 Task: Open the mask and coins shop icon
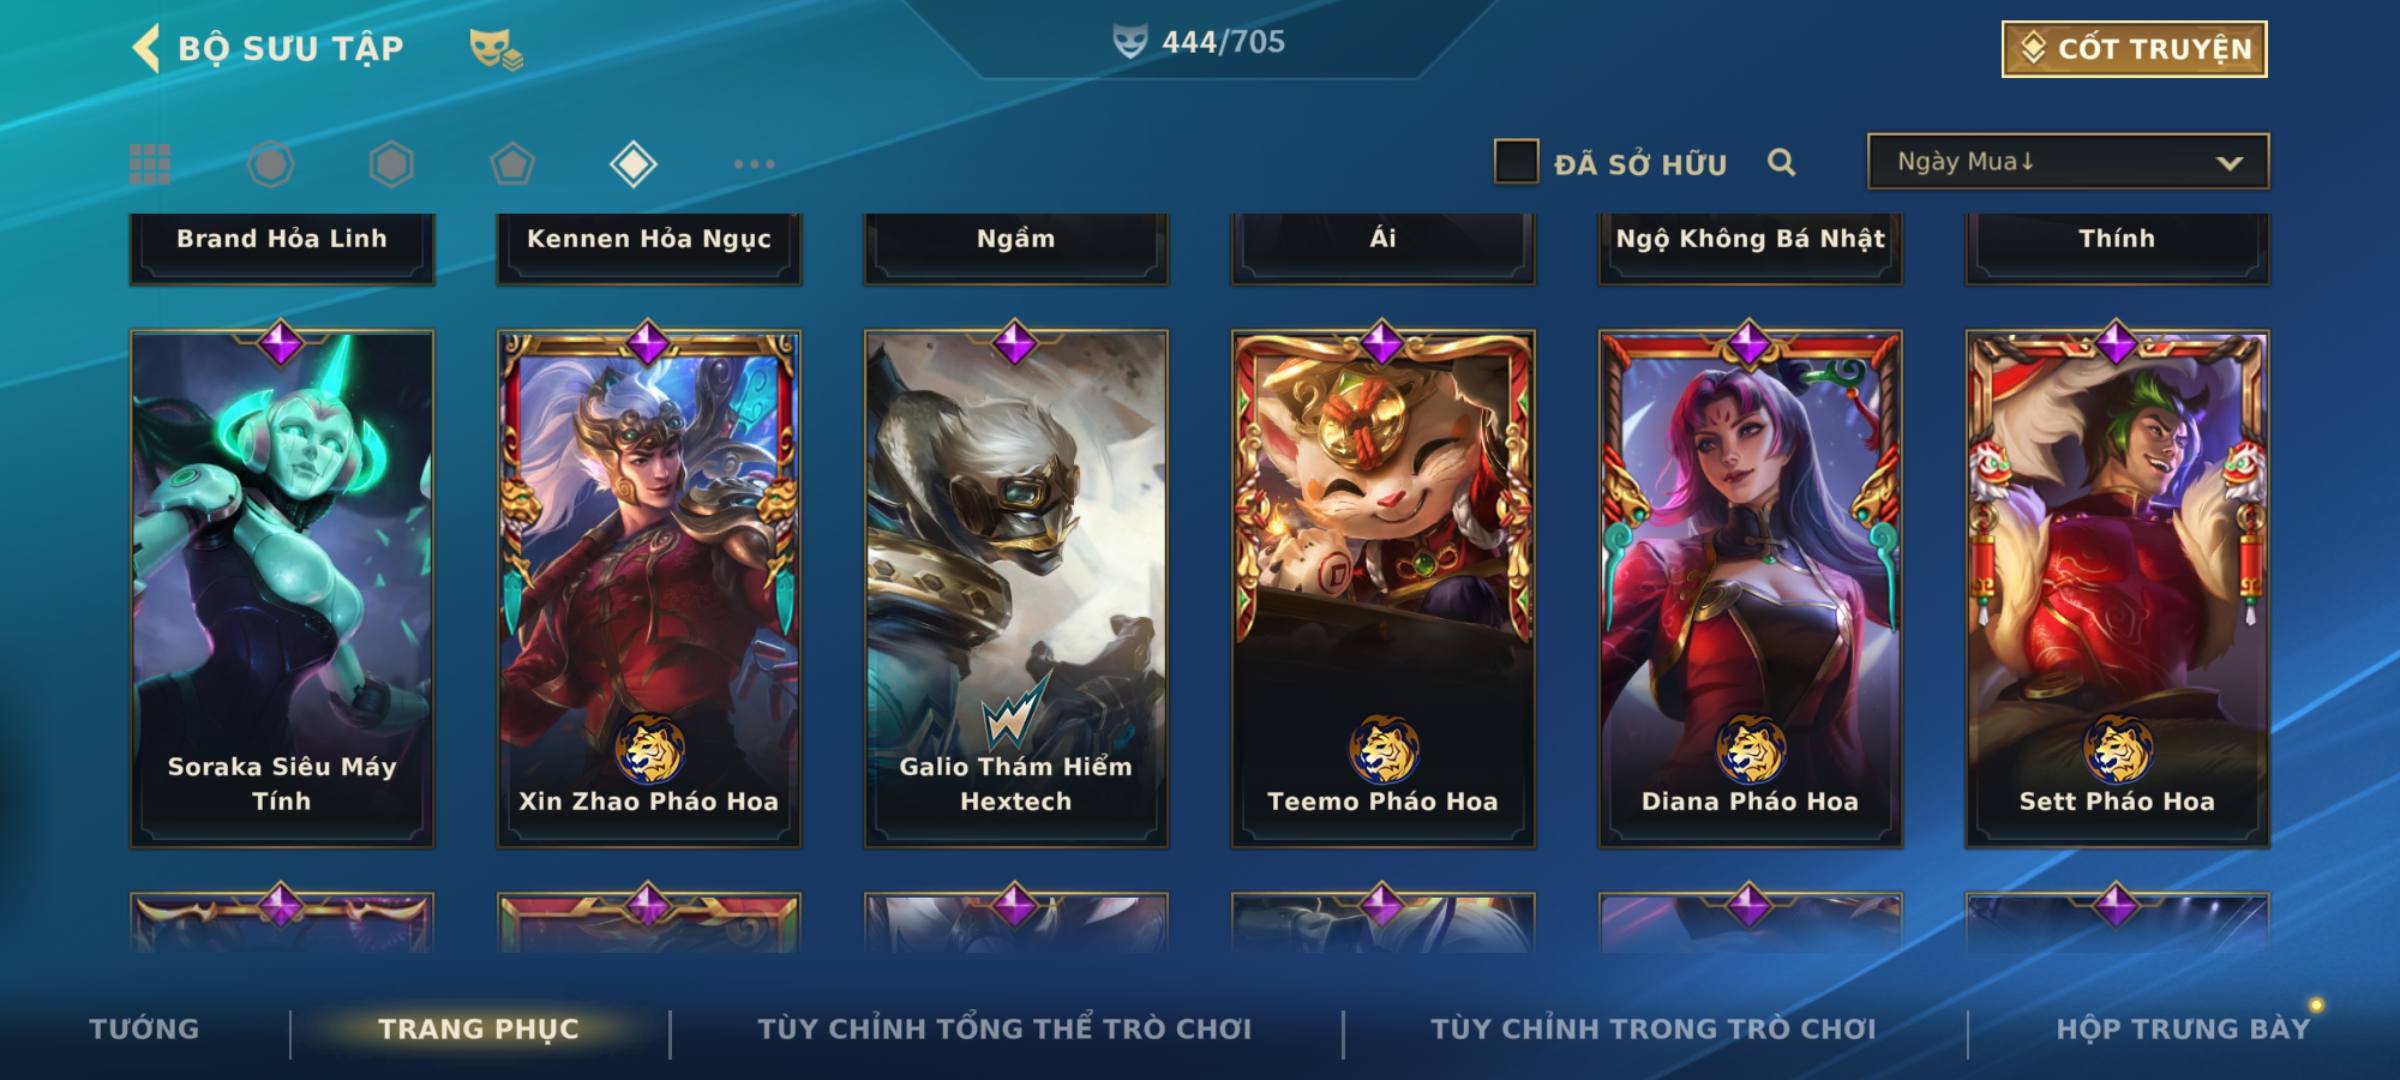click(496, 49)
